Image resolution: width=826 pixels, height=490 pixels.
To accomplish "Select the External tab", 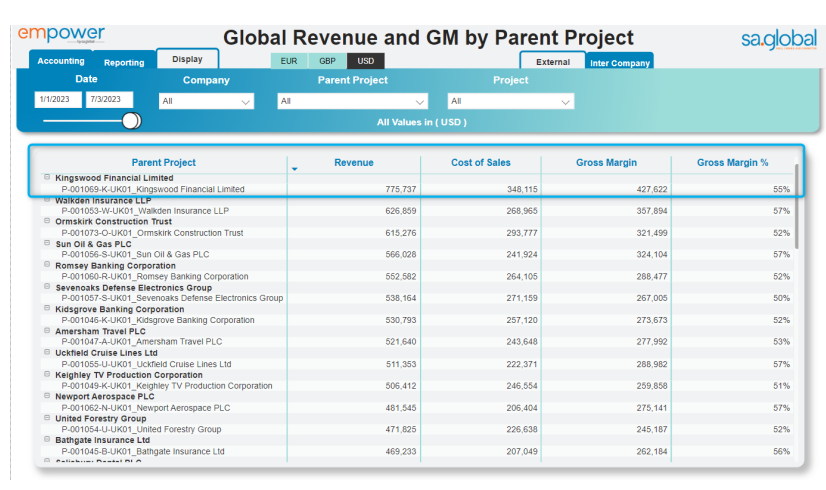I will (553, 62).
